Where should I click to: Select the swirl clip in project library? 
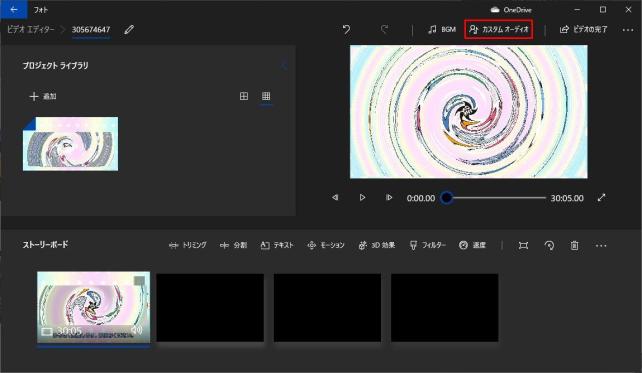(x=70, y=144)
